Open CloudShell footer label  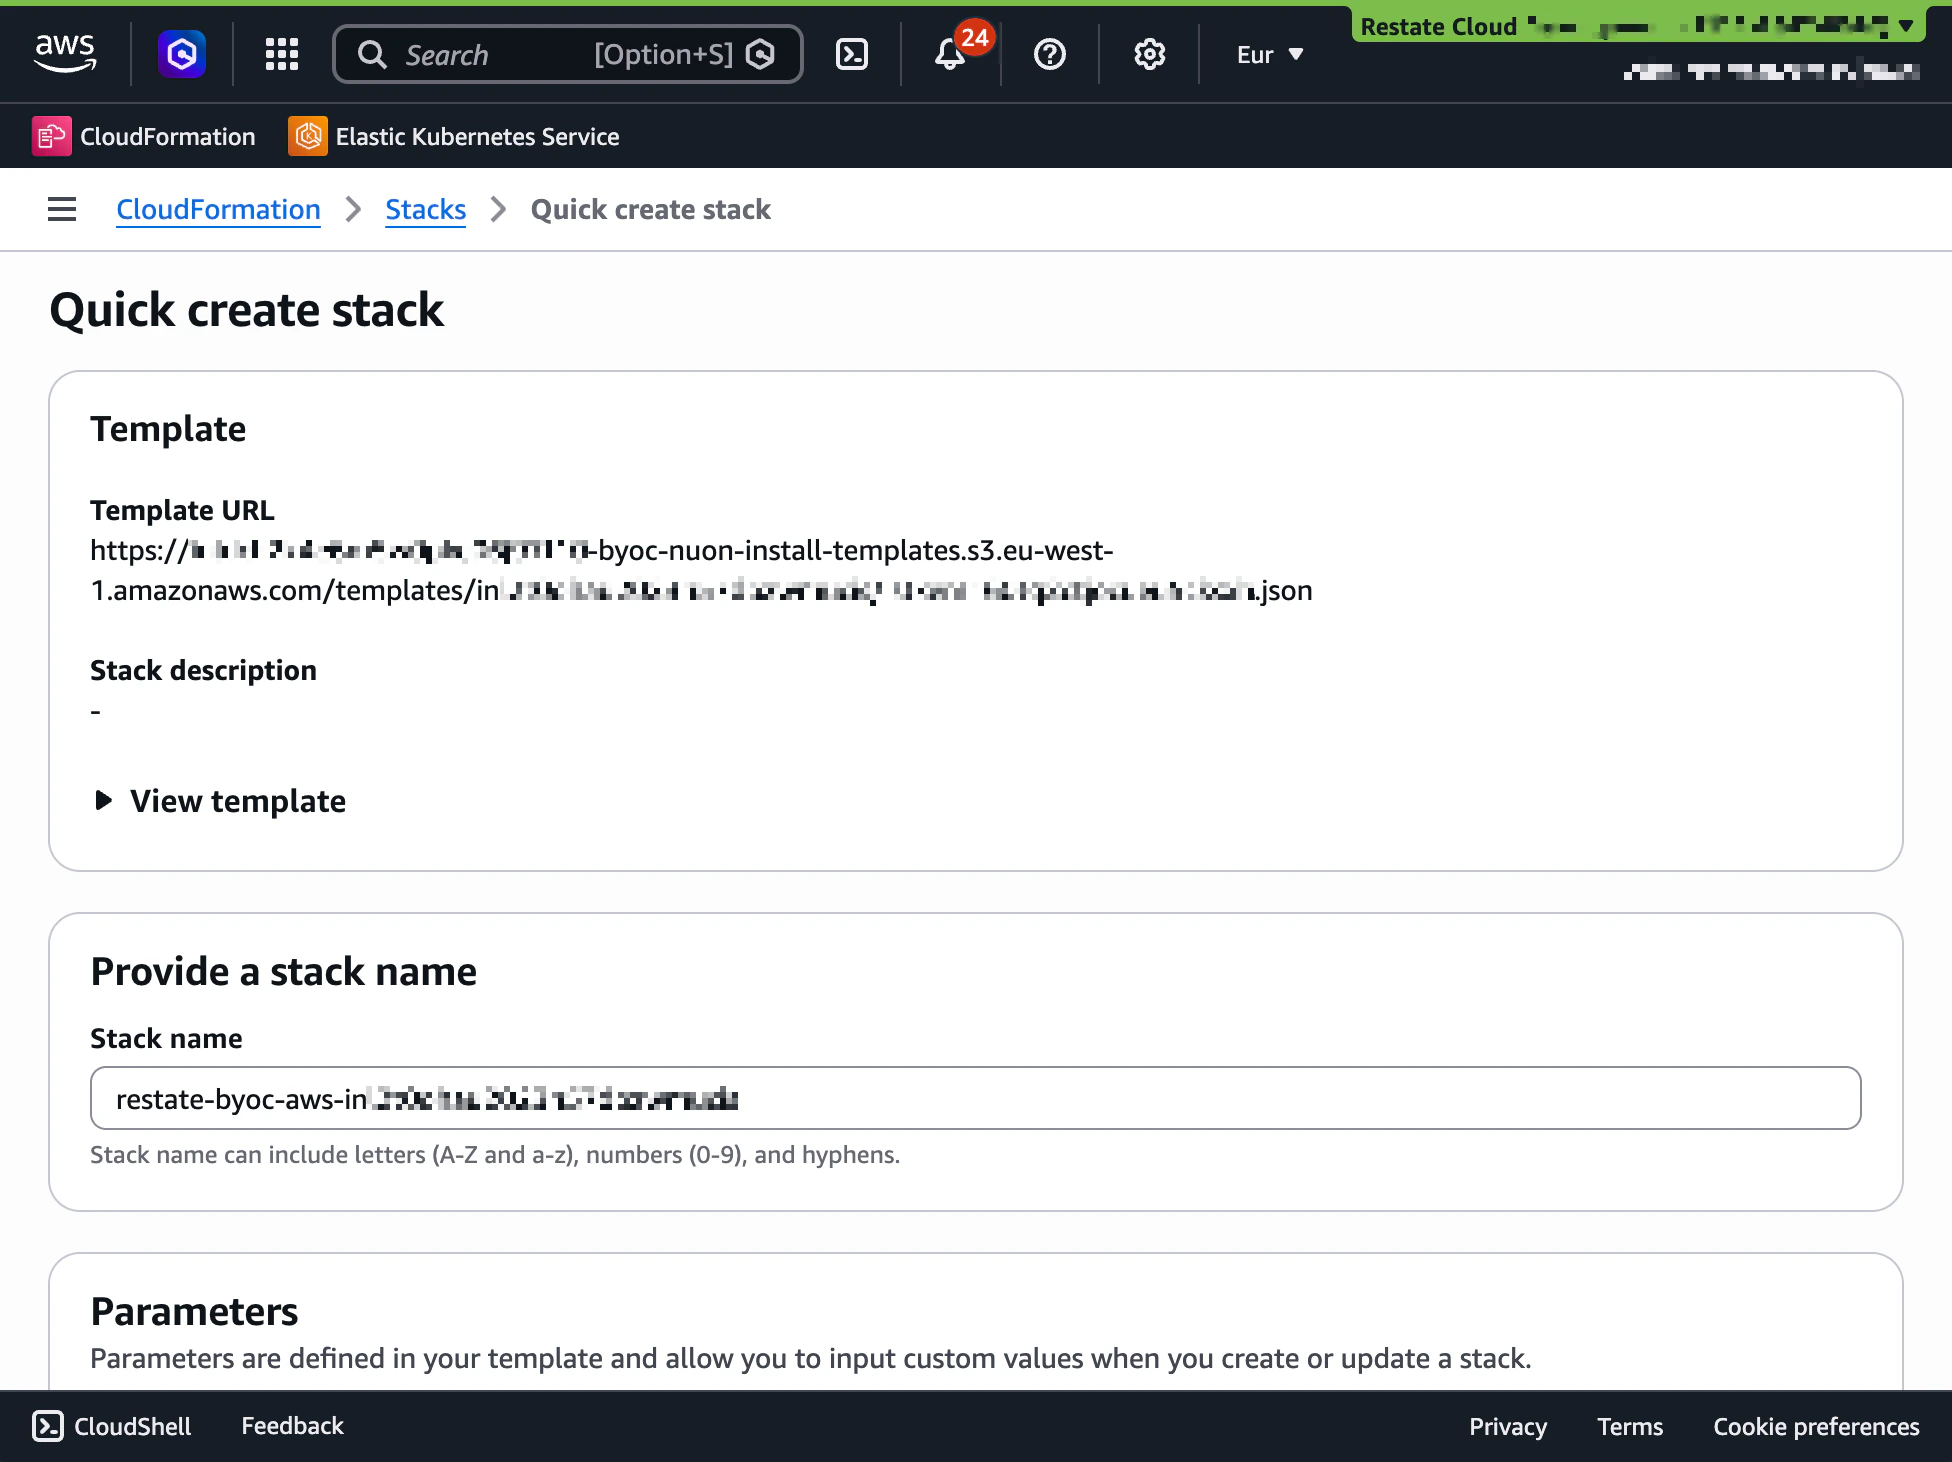tap(132, 1426)
